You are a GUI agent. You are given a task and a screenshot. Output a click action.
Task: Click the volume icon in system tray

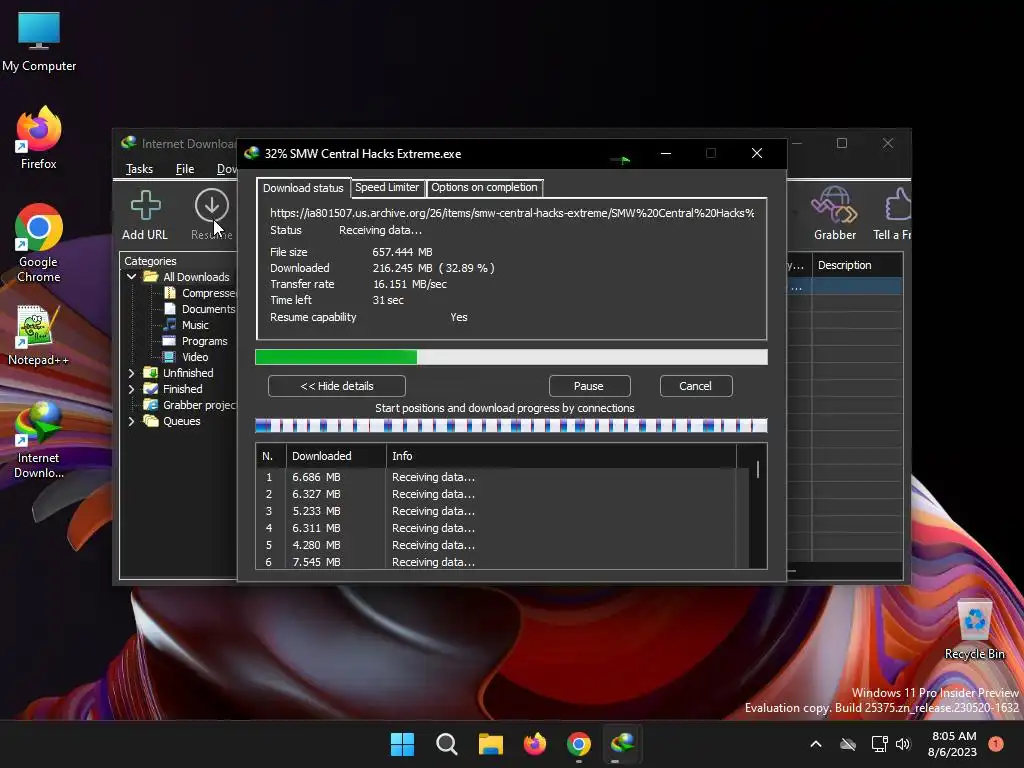pyautogui.click(x=903, y=744)
